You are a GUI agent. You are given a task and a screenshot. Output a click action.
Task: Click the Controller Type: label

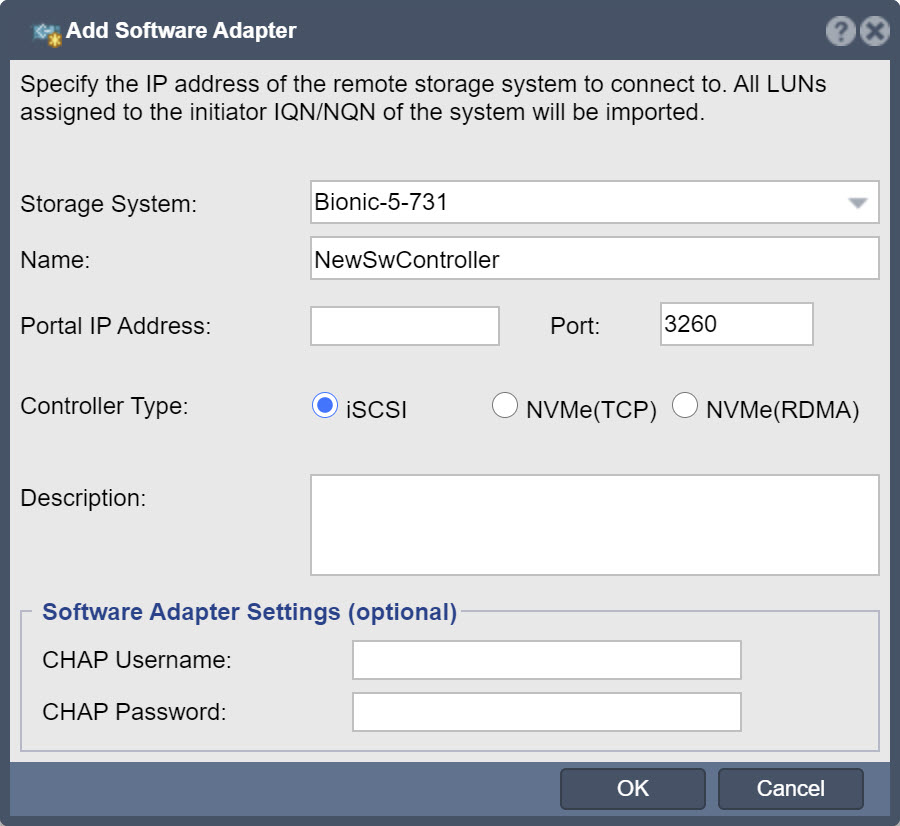pos(104,406)
